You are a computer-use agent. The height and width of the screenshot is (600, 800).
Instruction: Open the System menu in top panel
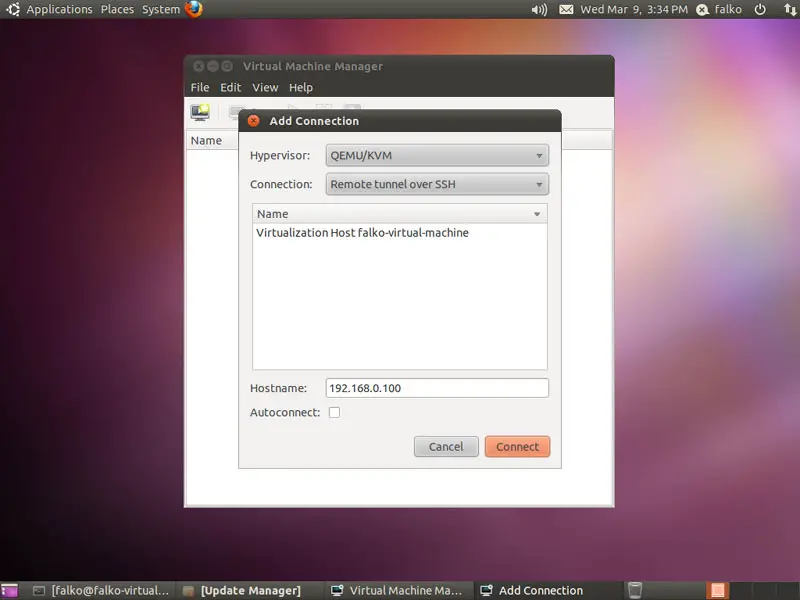(161, 9)
